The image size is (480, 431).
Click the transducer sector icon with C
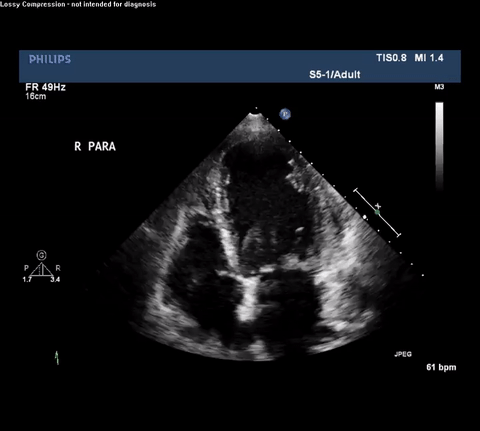pyautogui.click(x=41, y=263)
